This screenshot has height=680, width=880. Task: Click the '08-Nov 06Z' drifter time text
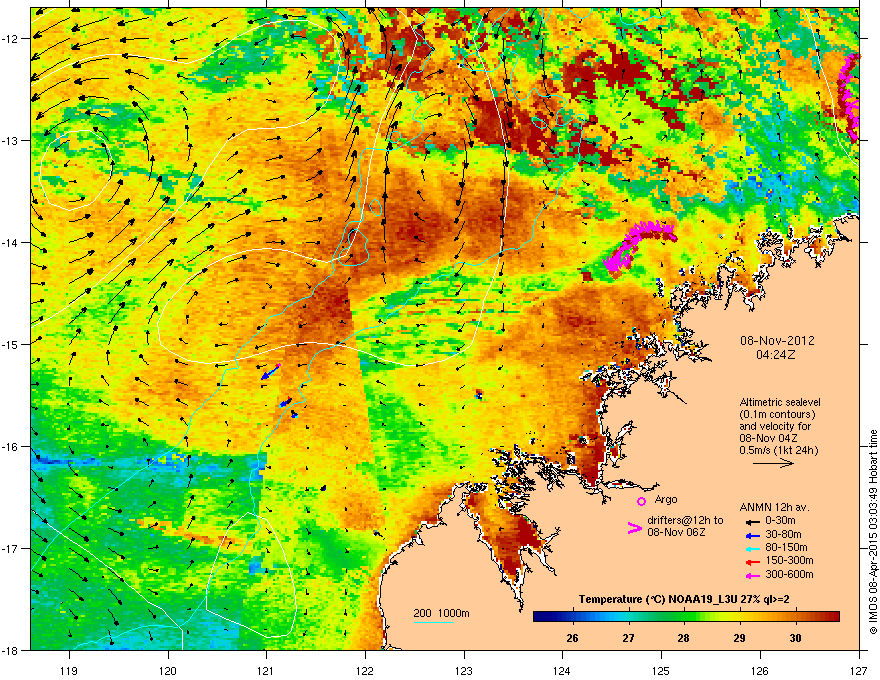pyautogui.click(x=676, y=532)
